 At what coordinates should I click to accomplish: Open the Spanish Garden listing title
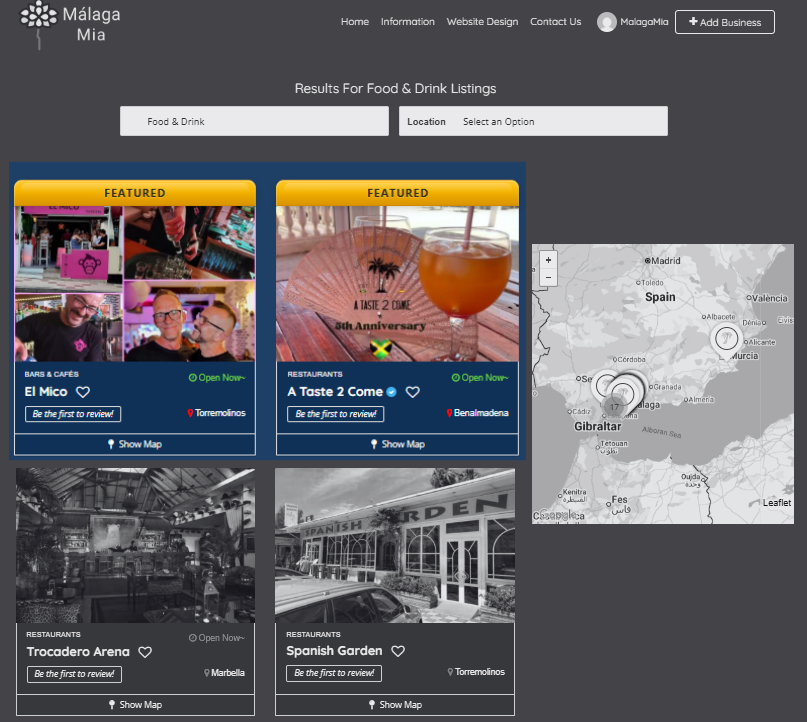334,650
